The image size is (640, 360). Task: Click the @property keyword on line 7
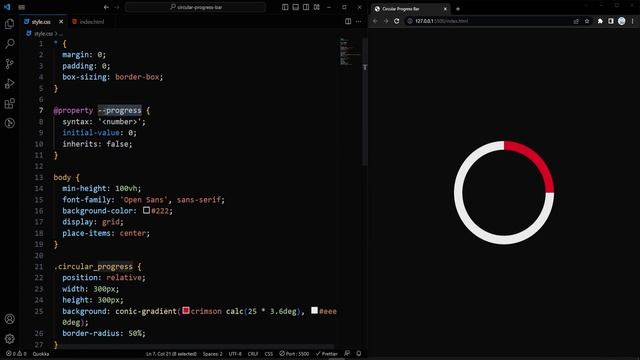[73, 110]
